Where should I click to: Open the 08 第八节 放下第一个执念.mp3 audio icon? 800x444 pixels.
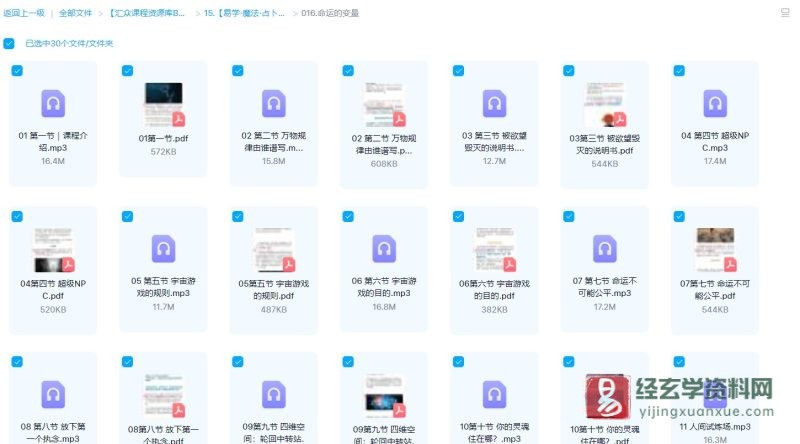pyautogui.click(x=53, y=394)
